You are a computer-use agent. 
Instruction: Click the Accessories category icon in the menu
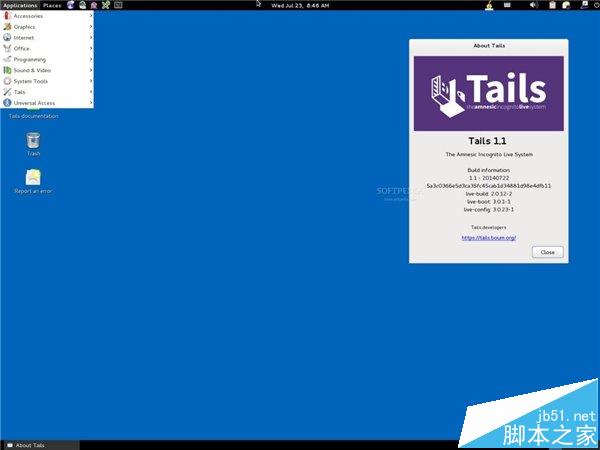coord(7,16)
